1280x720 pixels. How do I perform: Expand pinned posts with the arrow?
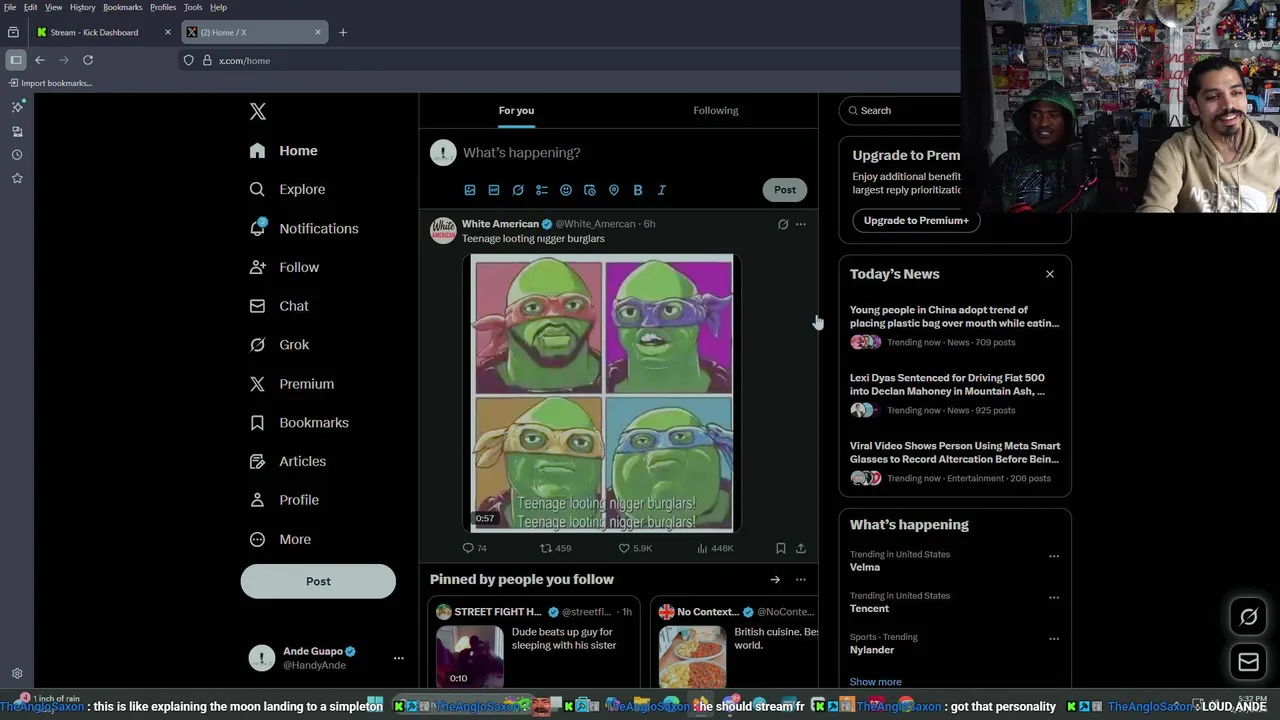click(x=775, y=579)
